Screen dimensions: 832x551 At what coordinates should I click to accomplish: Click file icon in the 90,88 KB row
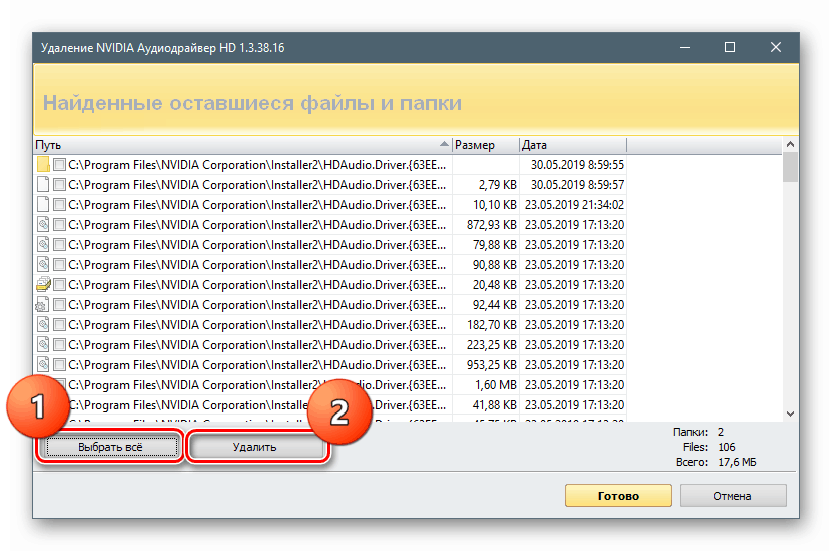[43, 264]
